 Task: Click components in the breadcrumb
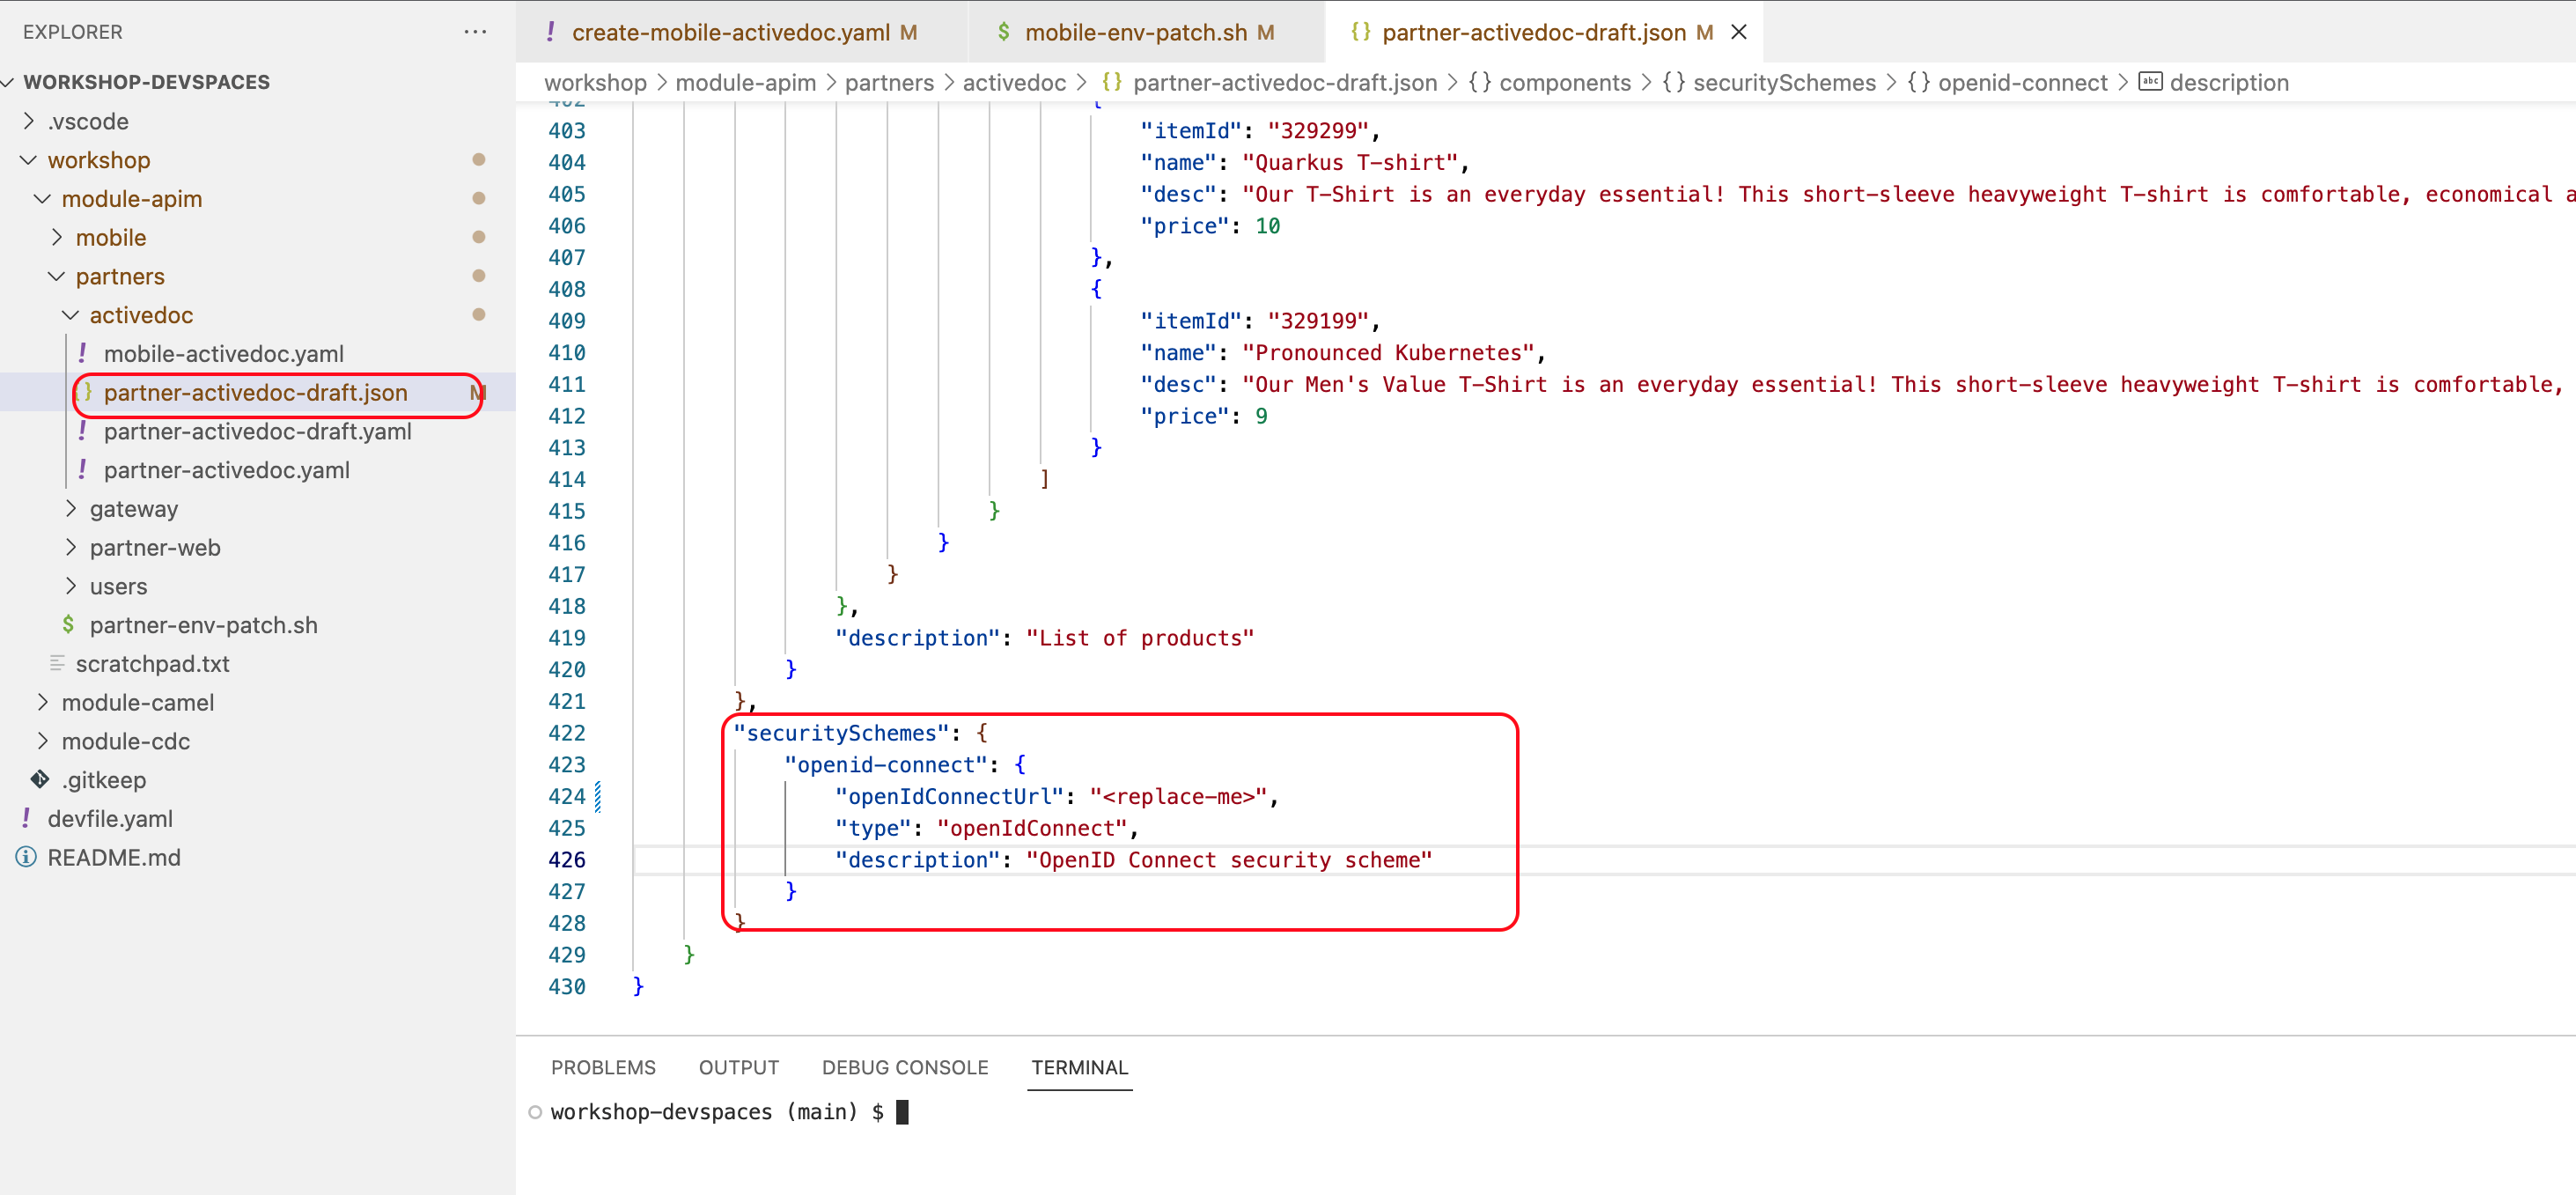click(1565, 82)
